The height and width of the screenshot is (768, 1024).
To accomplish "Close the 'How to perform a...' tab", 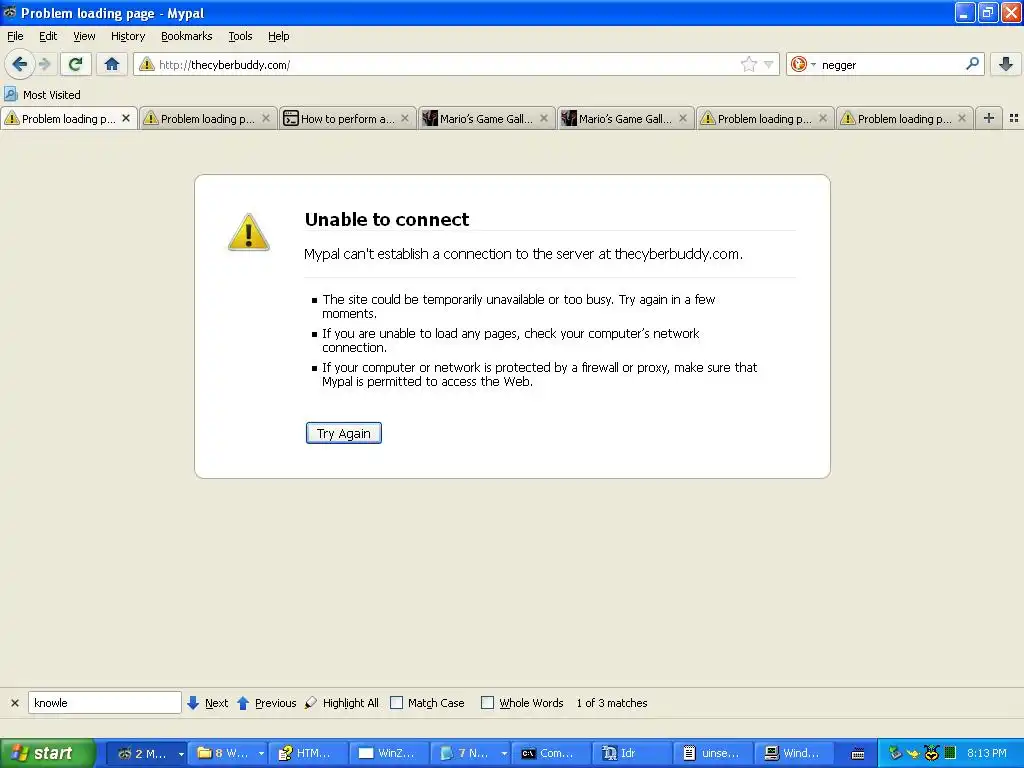I will point(405,118).
